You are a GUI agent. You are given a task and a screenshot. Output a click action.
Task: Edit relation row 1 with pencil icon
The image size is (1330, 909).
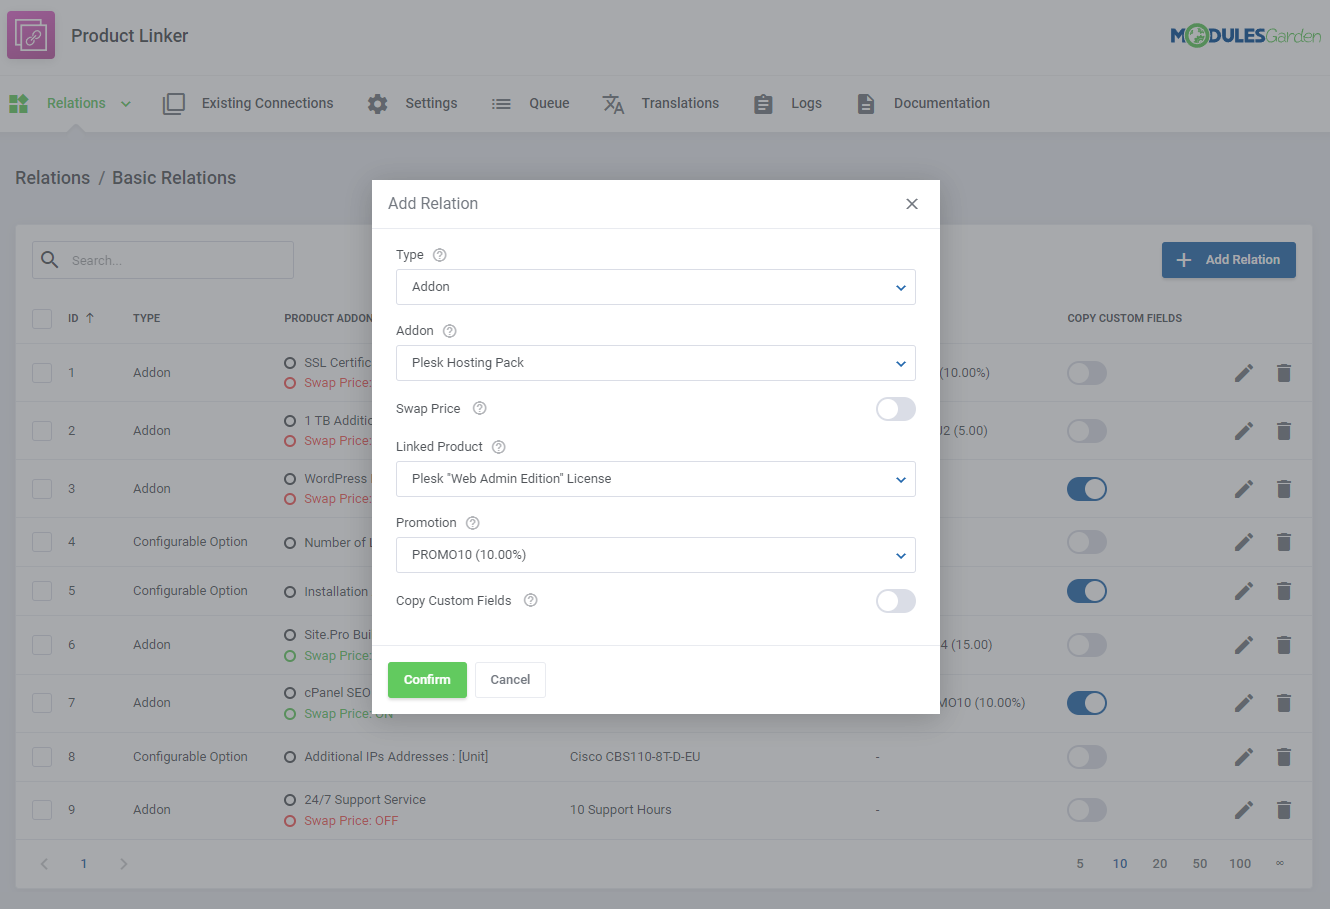coord(1244,373)
